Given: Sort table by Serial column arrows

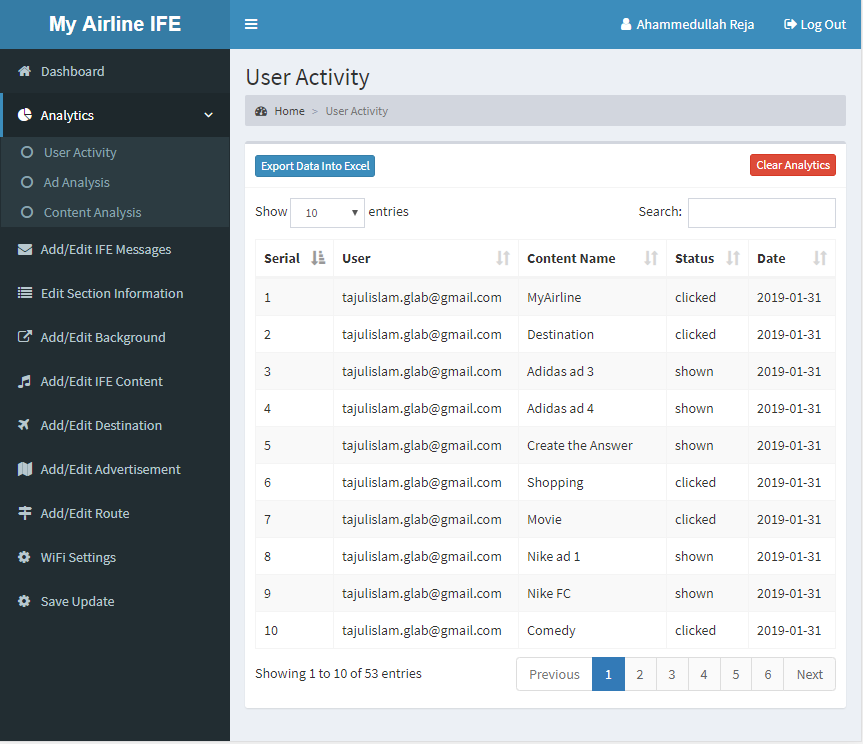Looking at the screenshot, I should point(318,258).
